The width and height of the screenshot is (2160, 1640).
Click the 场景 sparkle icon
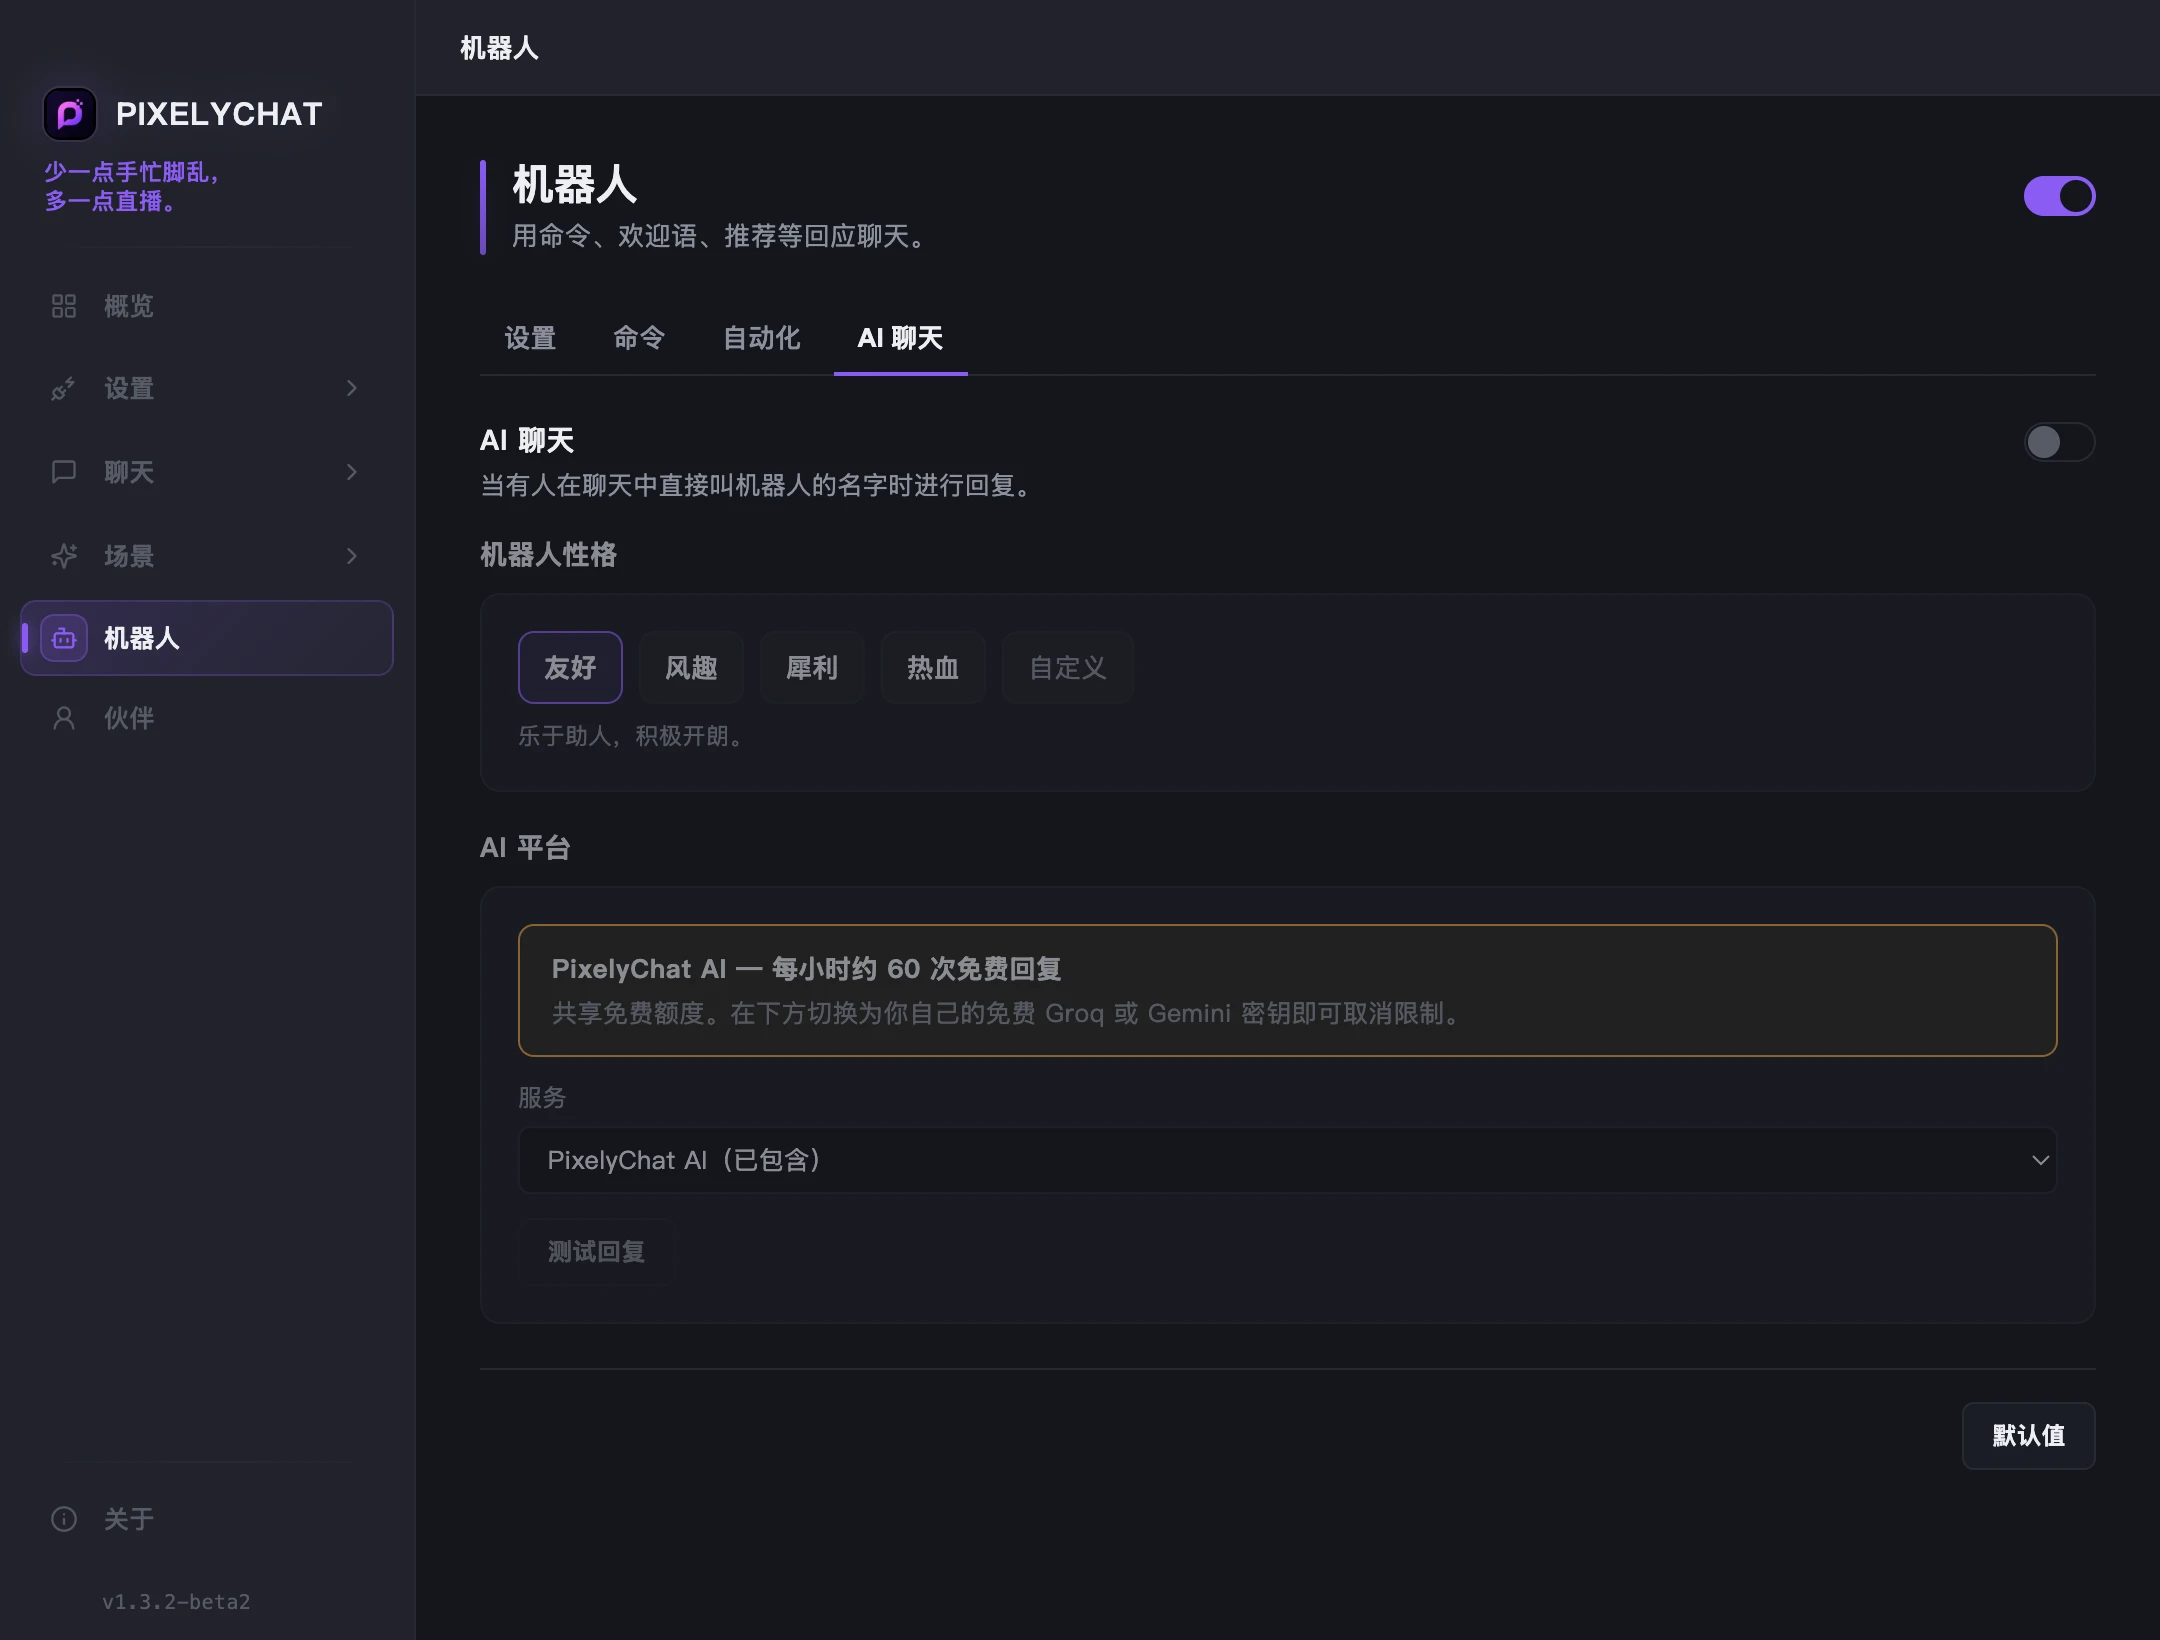(x=64, y=556)
